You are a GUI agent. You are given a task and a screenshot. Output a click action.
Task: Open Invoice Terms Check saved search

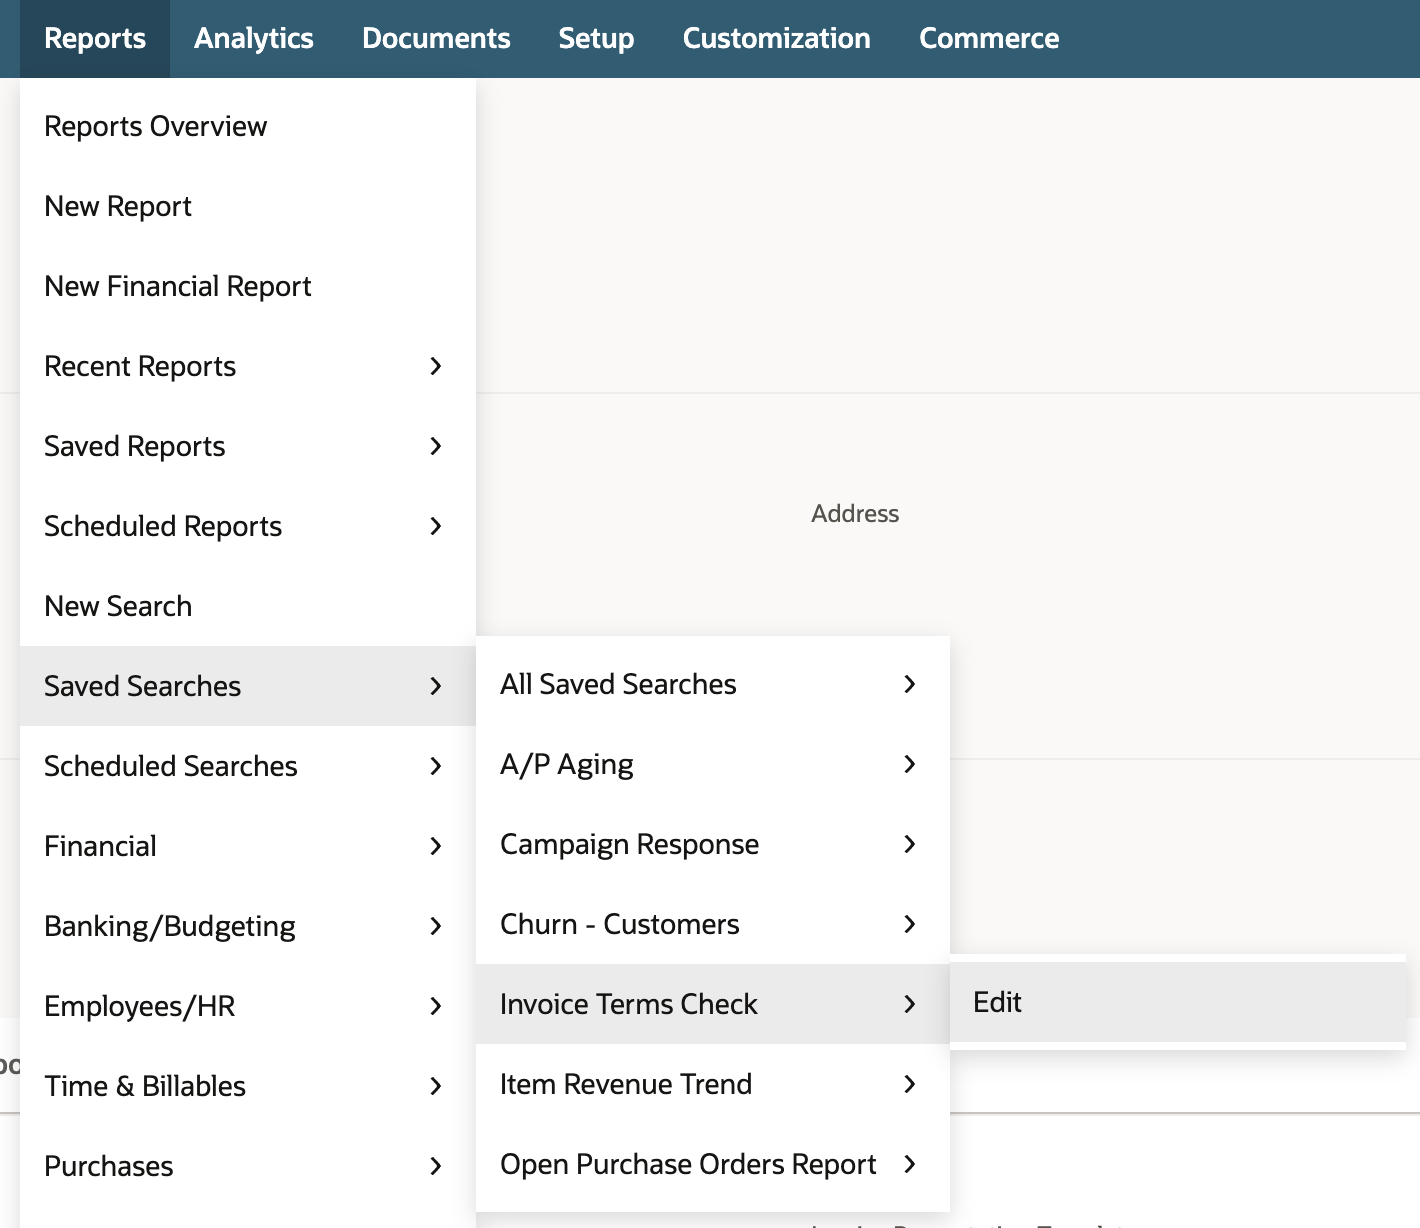(713, 1004)
